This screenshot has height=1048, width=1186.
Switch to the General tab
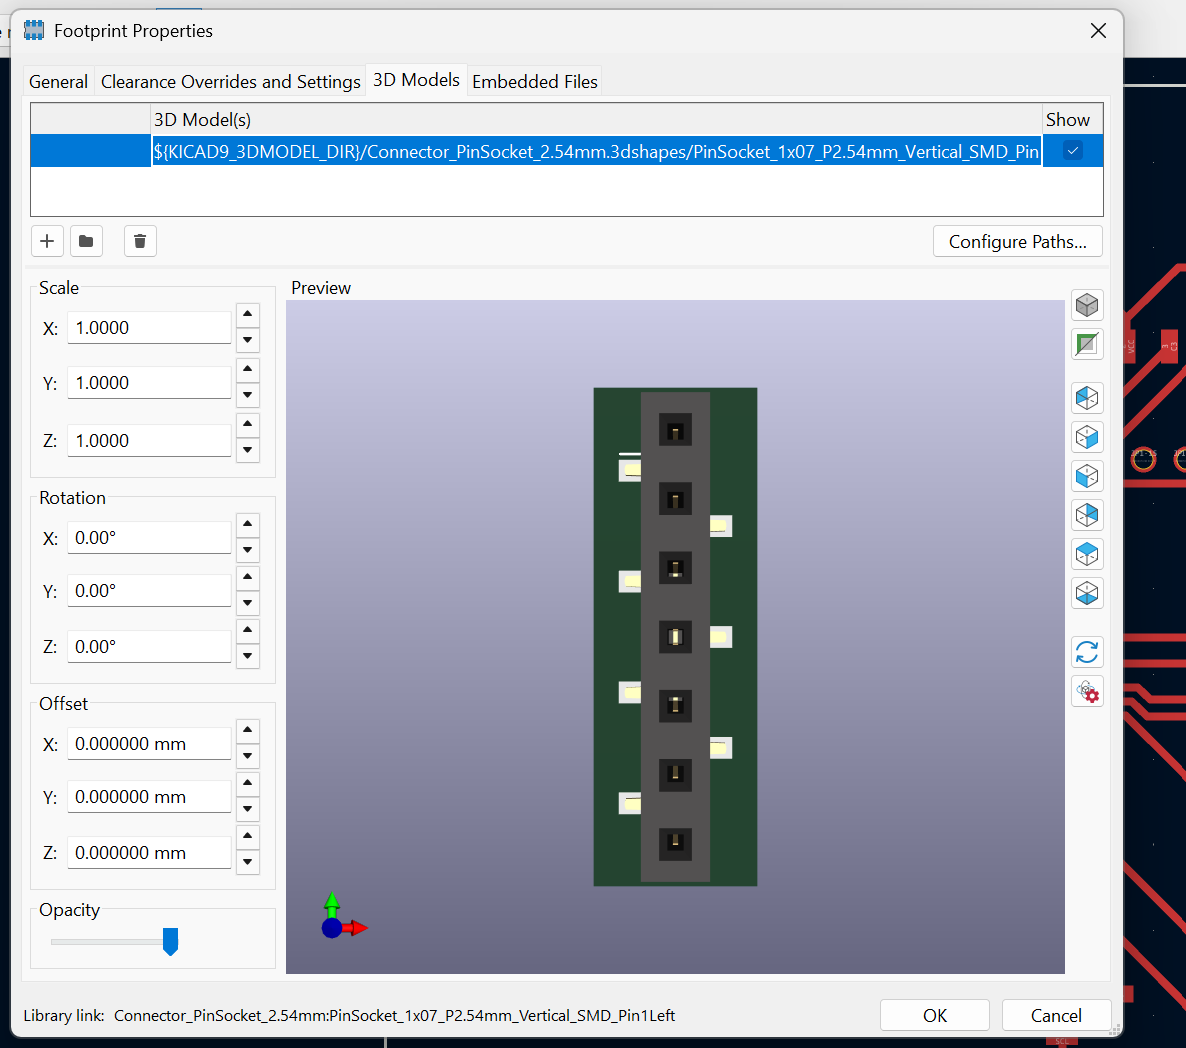(x=58, y=81)
